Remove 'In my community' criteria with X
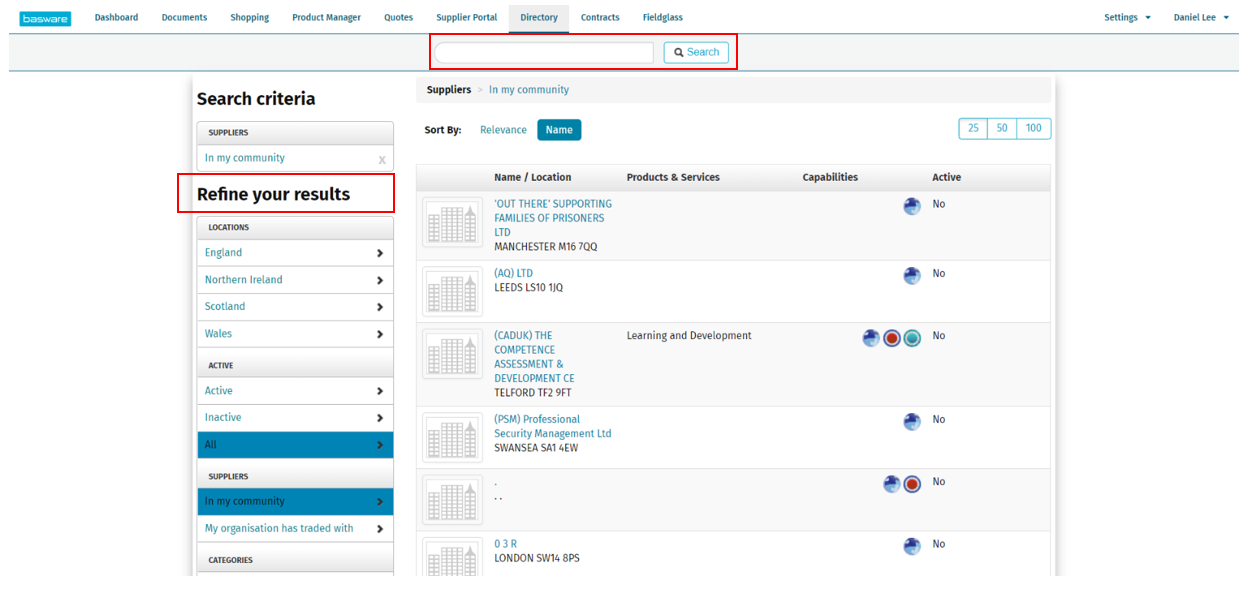This screenshot has width=1249, height=592. pyautogui.click(x=381, y=160)
